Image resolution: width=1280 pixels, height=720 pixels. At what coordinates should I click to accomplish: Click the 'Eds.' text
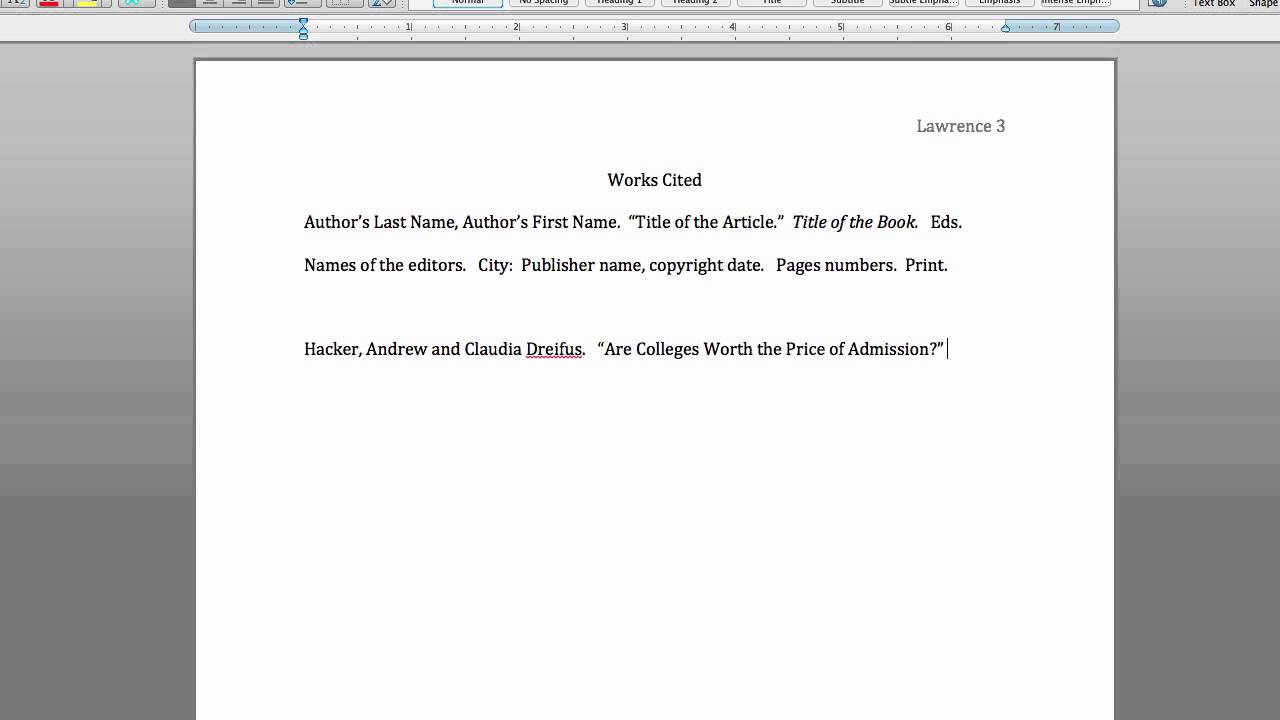[x=946, y=222]
